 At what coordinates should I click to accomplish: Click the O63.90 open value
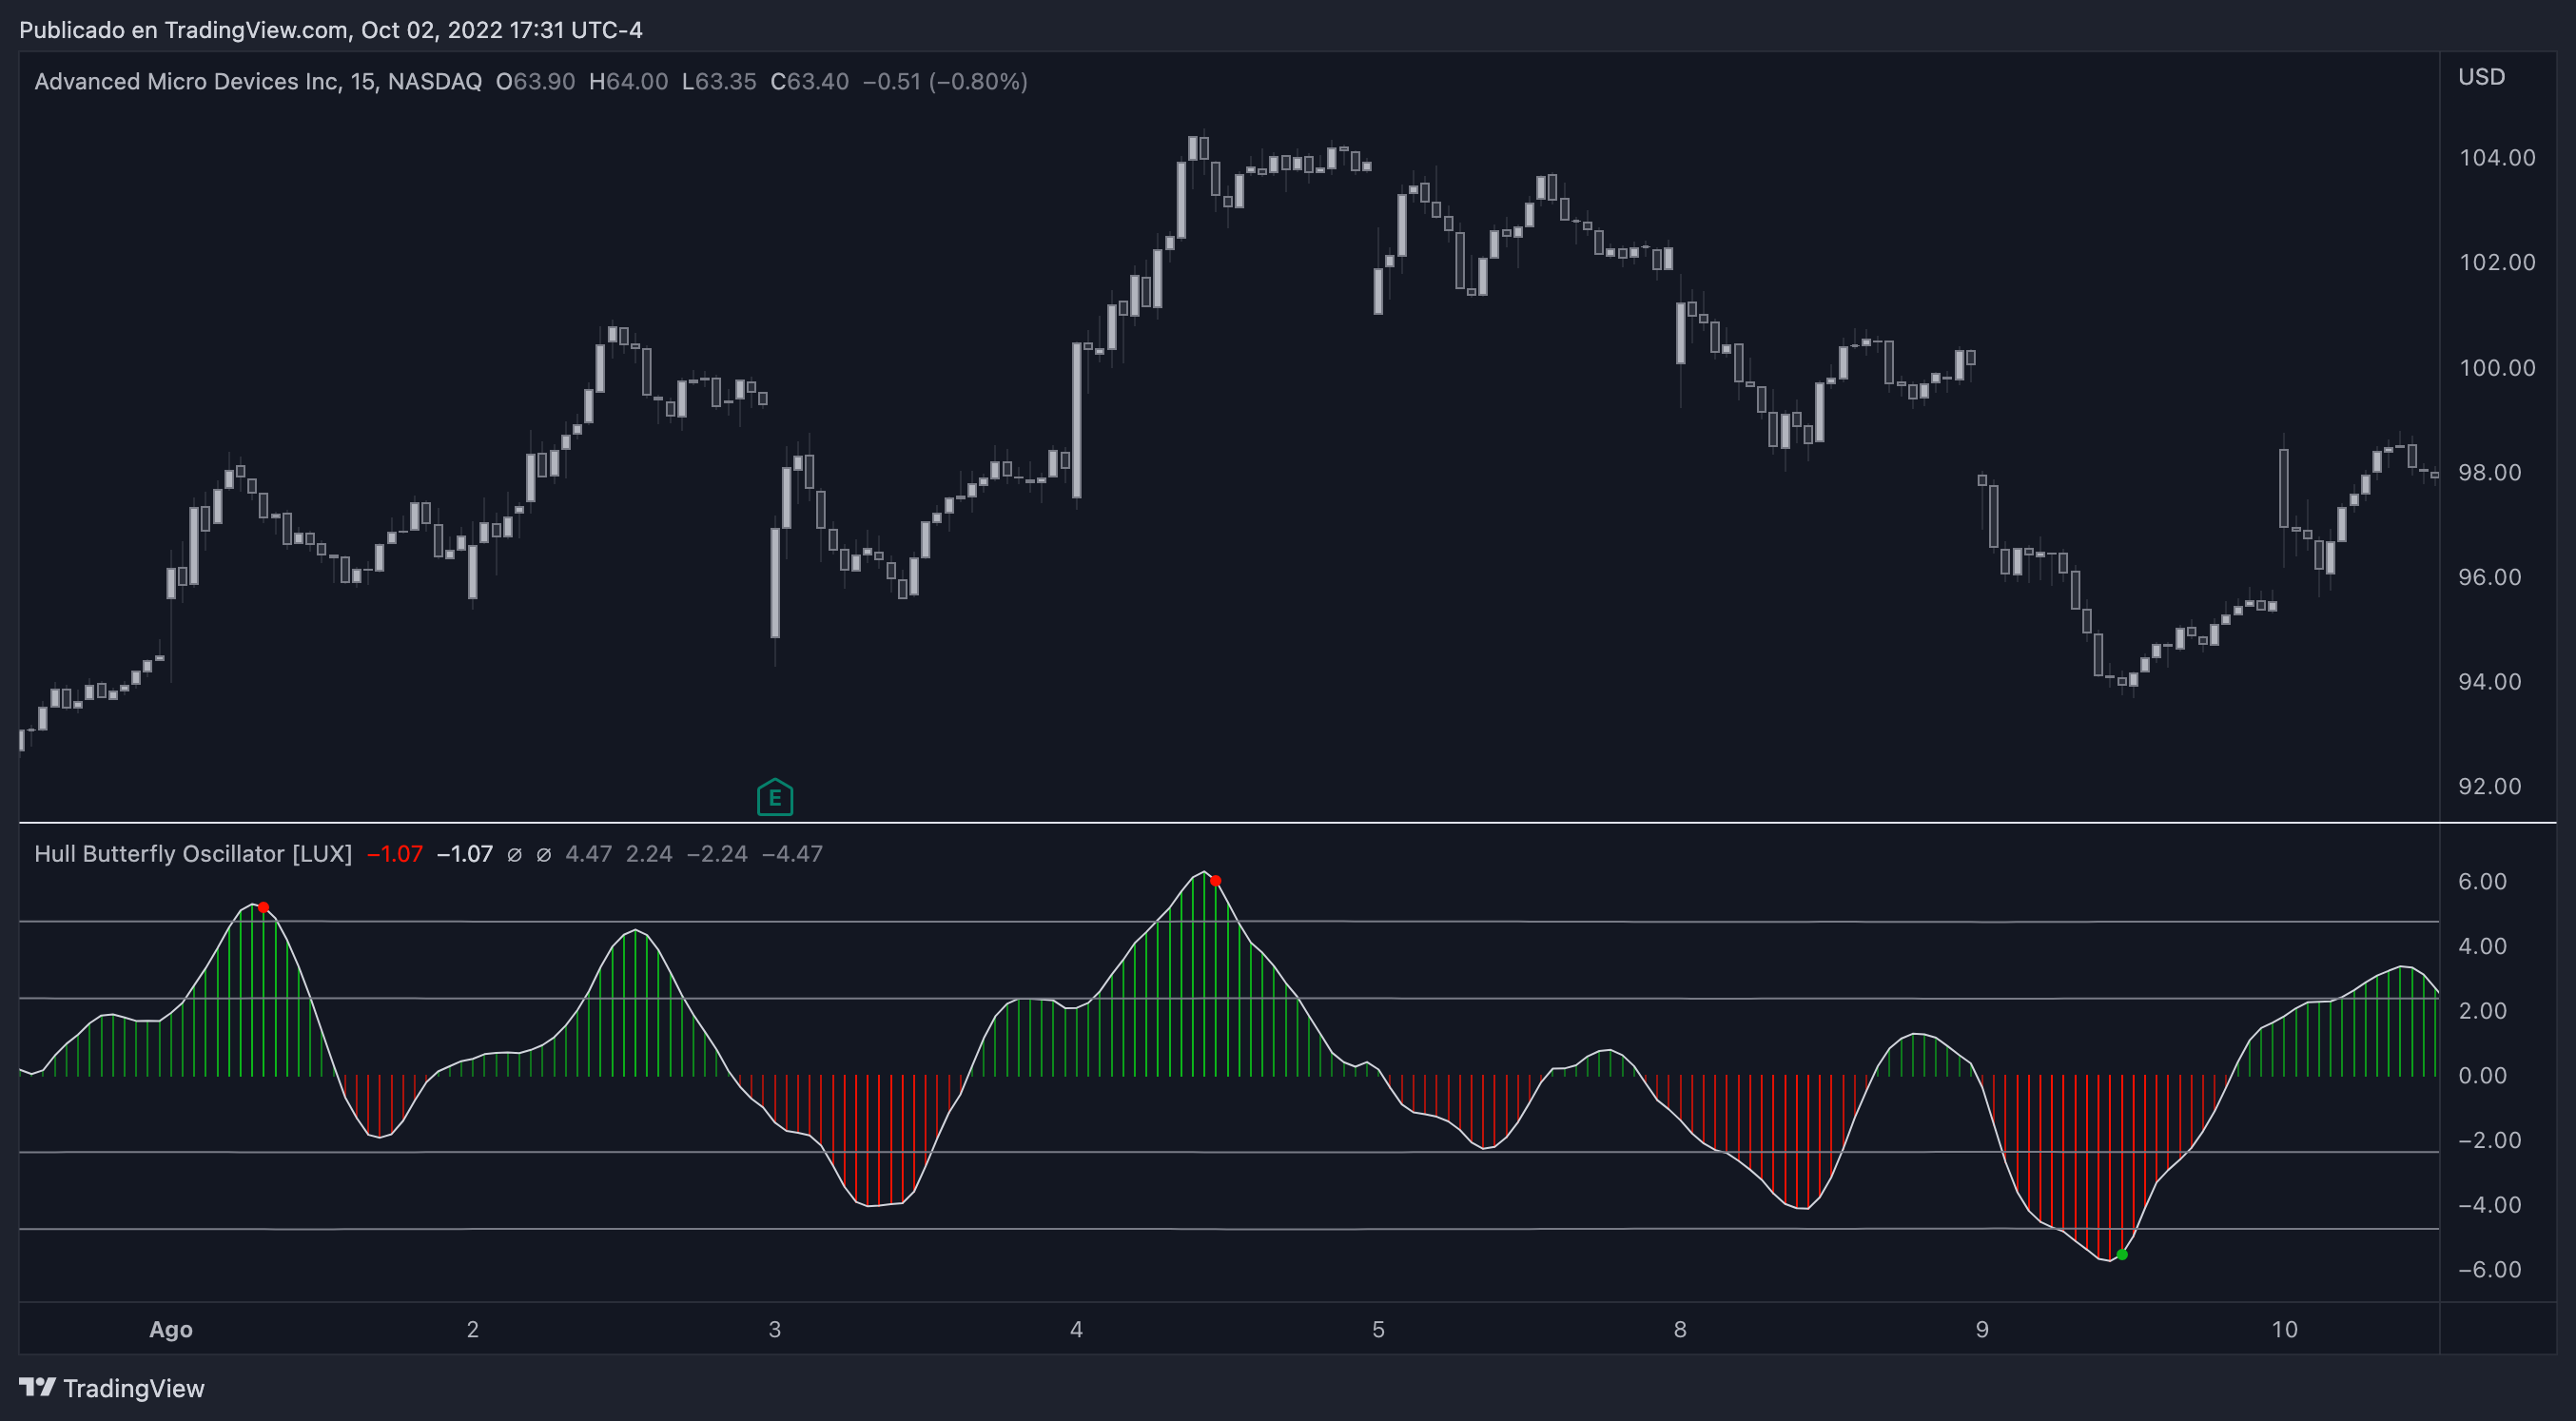coord(536,82)
